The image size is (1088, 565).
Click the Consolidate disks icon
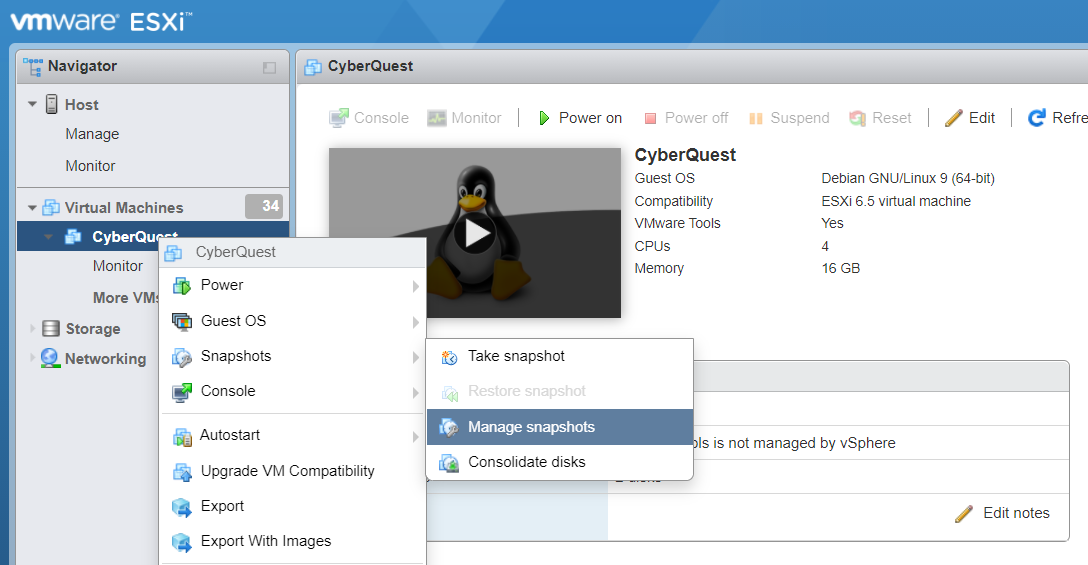(x=449, y=463)
